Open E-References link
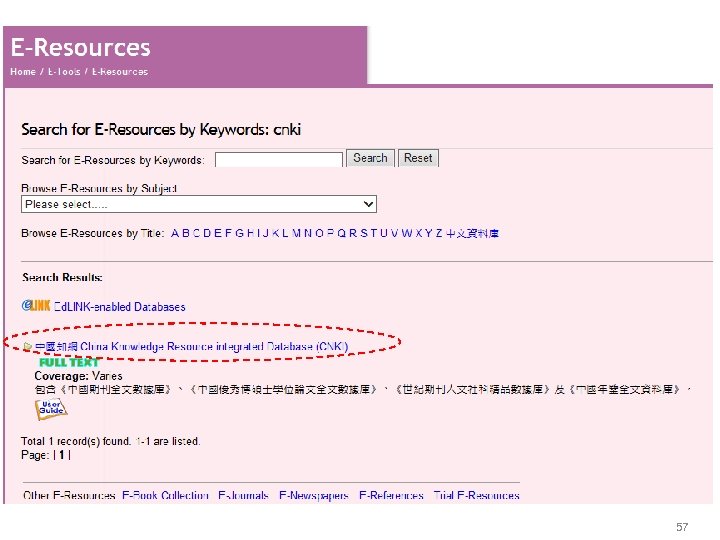Viewport: 720px width, 540px height. coord(391,495)
